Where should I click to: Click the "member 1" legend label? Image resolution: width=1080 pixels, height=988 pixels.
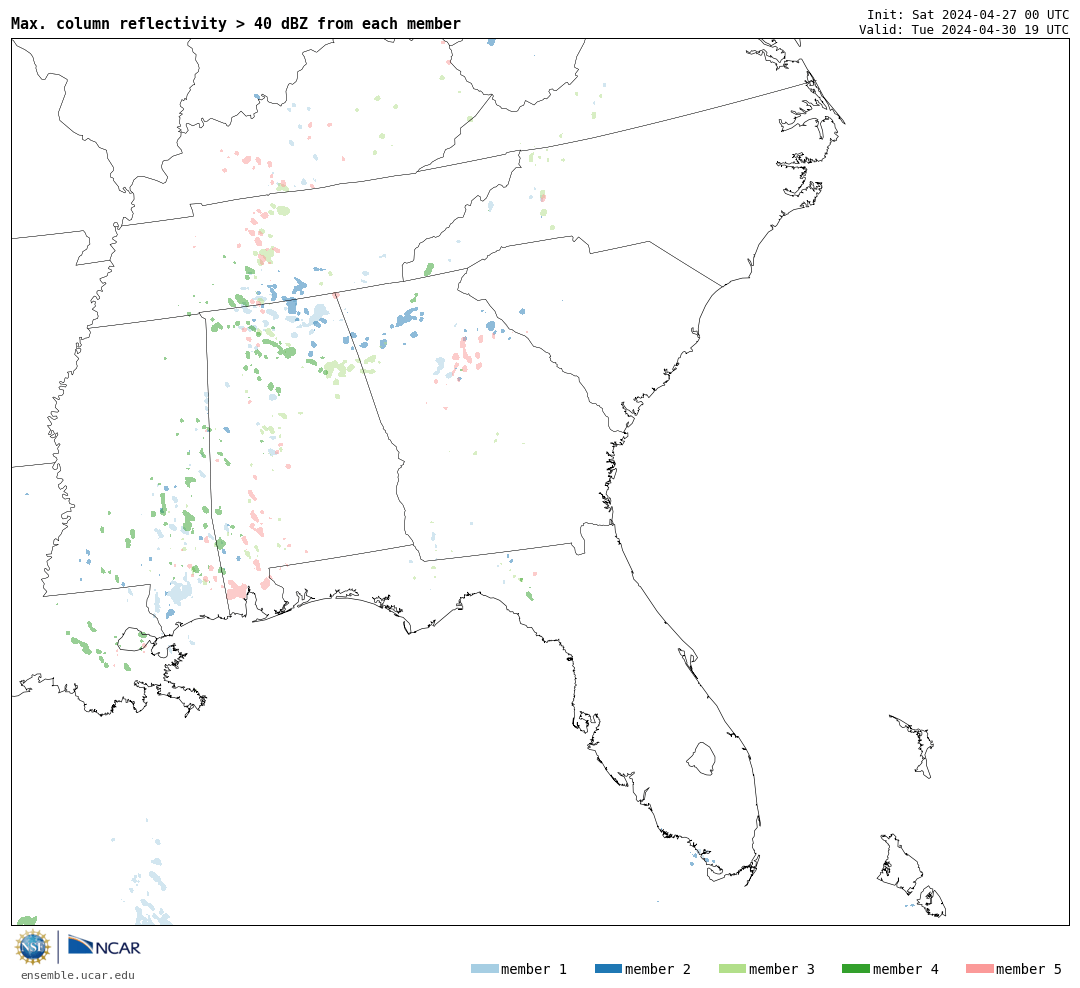click(x=534, y=969)
